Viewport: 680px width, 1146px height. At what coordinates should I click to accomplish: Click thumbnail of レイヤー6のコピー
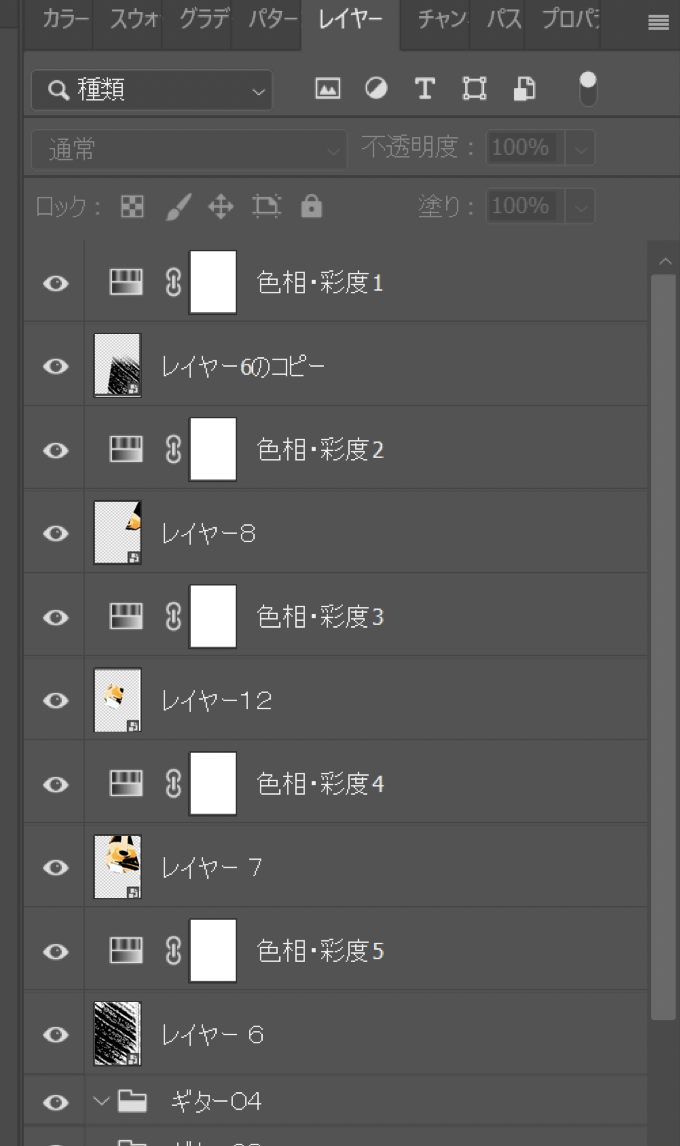tap(117, 365)
